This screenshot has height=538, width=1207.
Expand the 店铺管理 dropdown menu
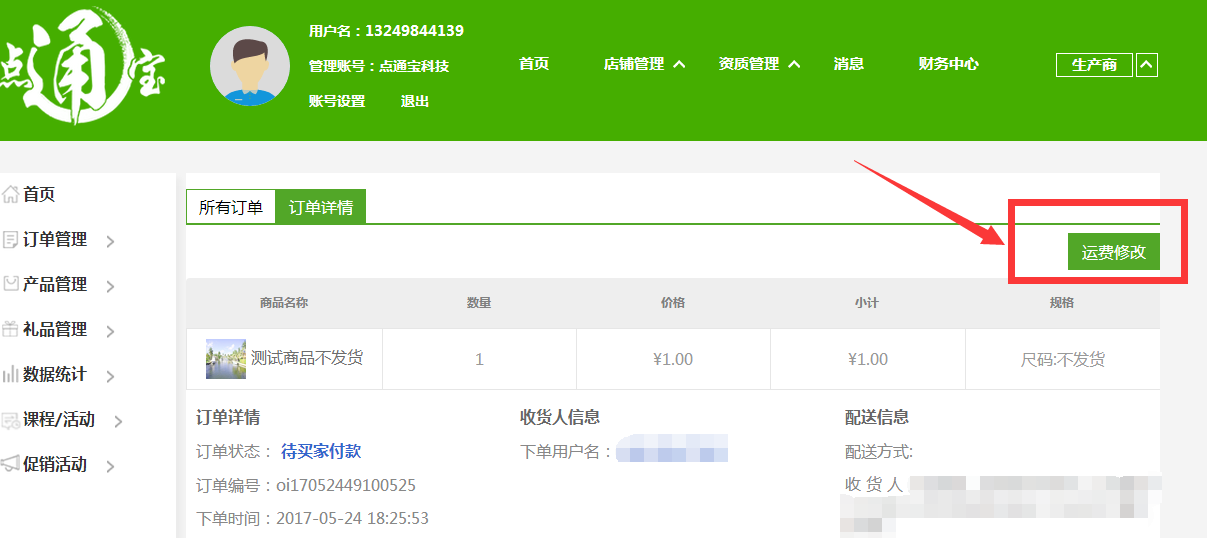(x=644, y=64)
